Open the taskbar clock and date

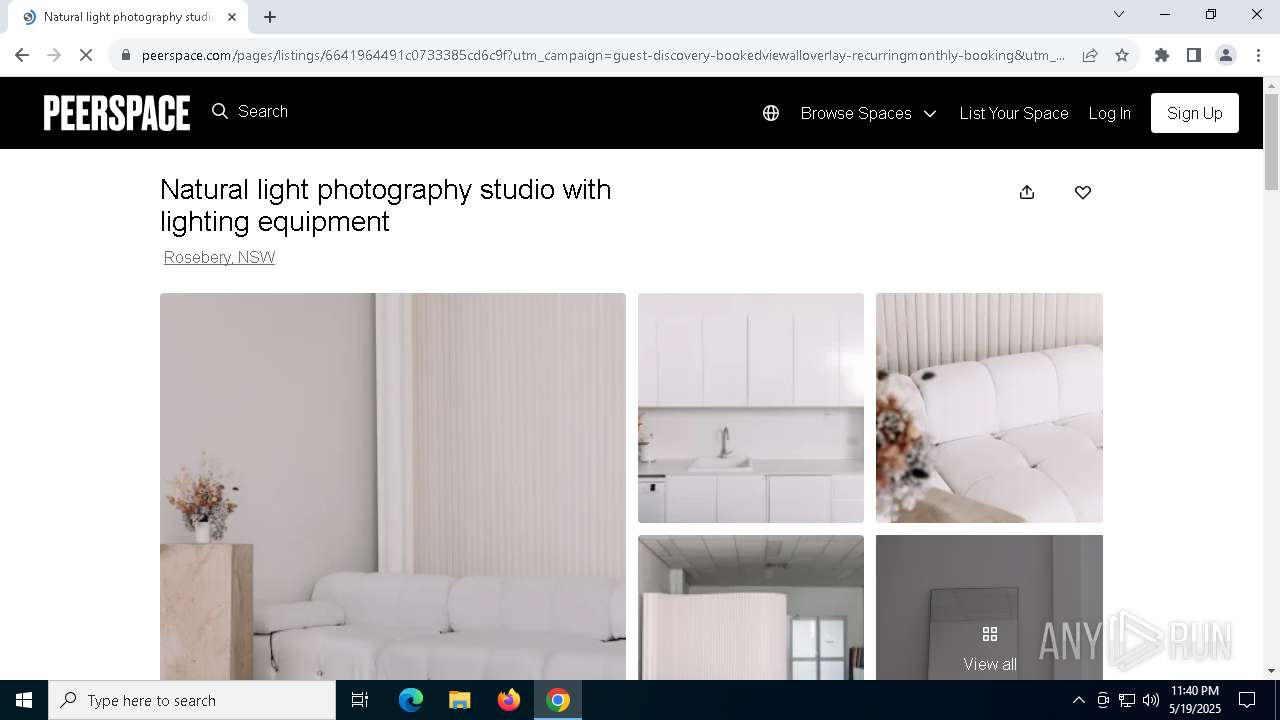click(1195, 700)
